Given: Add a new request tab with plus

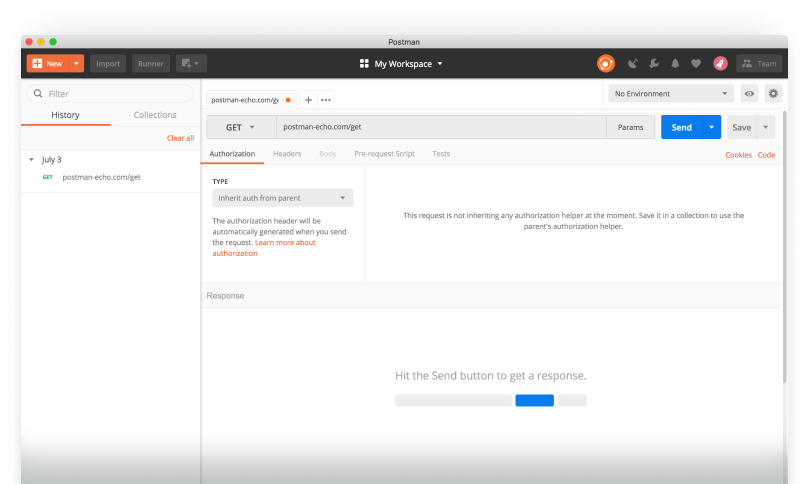Looking at the screenshot, I should (x=308, y=100).
